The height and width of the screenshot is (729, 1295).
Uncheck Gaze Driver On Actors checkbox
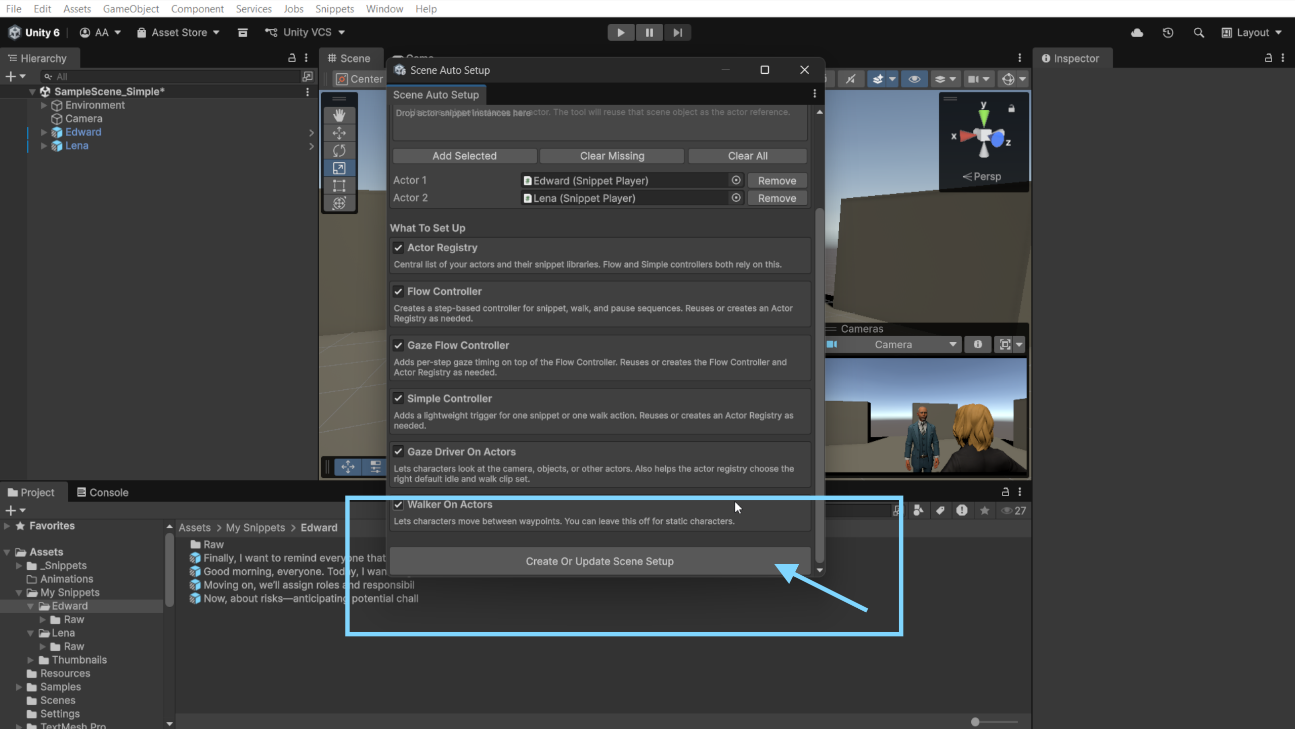(398, 452)
